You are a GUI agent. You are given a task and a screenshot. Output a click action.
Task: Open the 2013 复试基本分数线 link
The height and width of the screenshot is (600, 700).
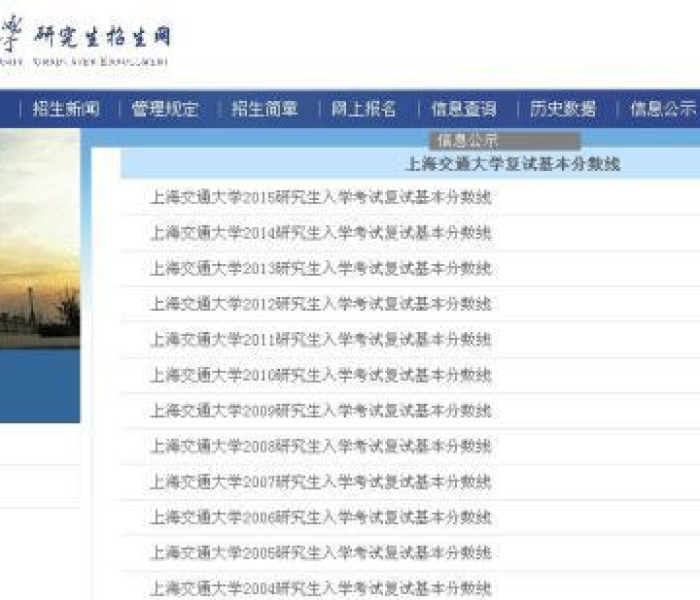point(321,269)
